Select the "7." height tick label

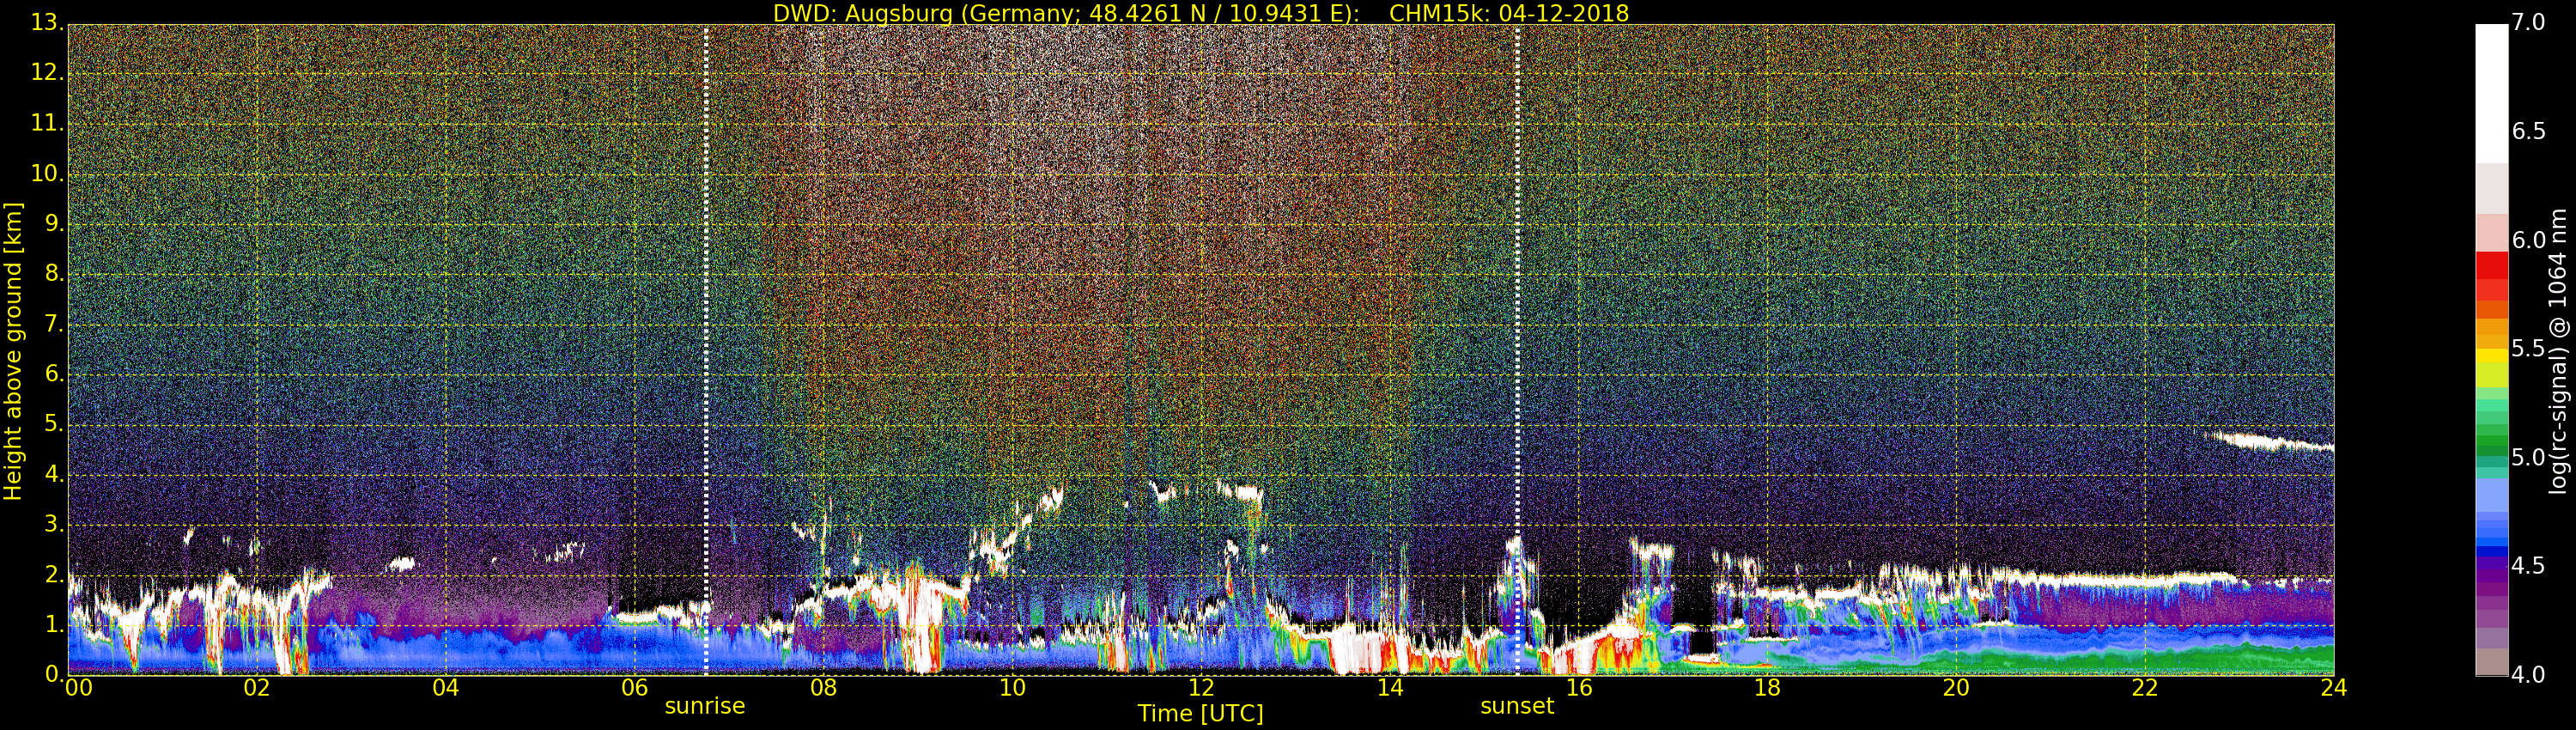pos(54,324)
